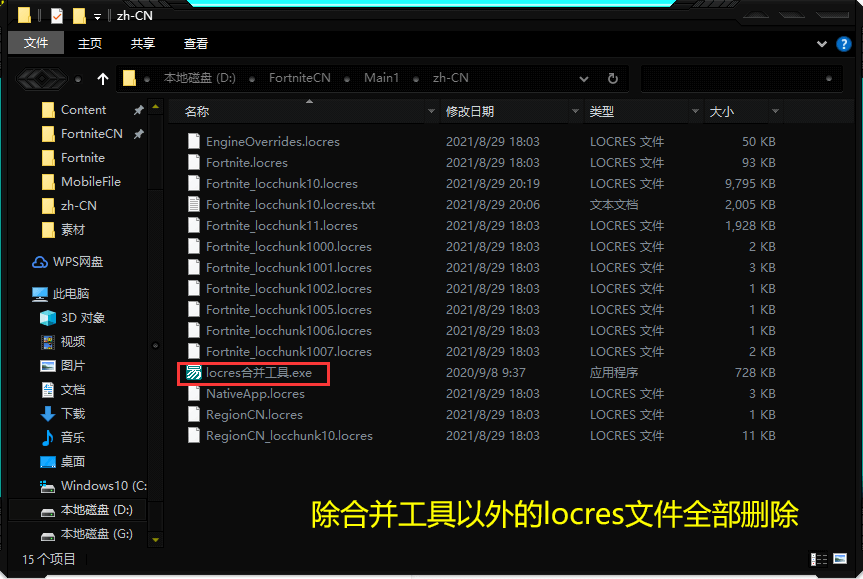Open 修改日期 column filter dropdown arrow
This screenshot has height=579, width=863.
[x=575, y=111]
